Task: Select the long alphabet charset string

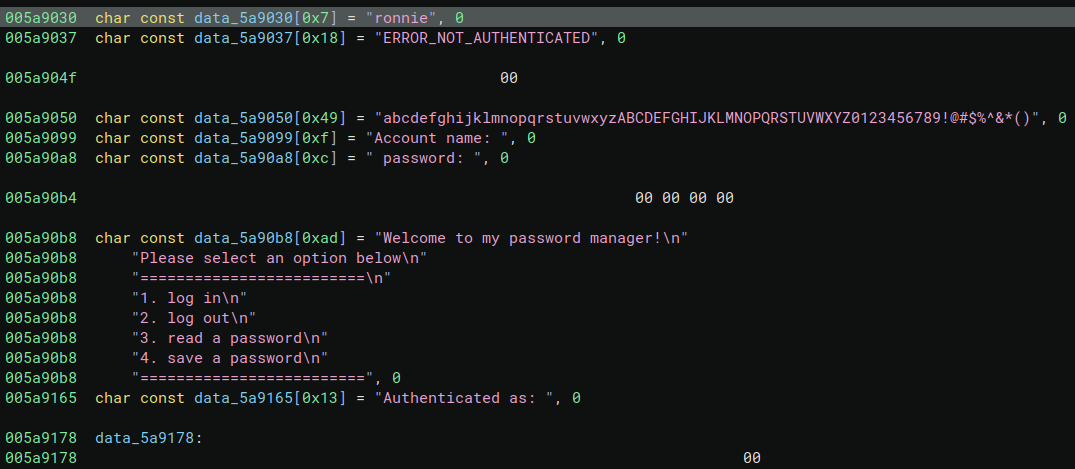Action: (x=709, y=118)
